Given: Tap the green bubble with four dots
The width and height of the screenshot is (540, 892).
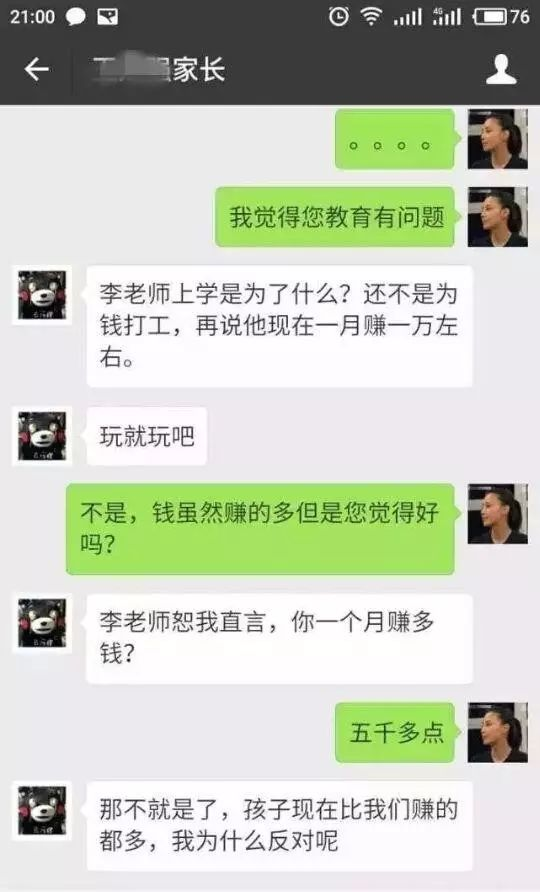Looking at the screenshot, I should click(396, 140).
